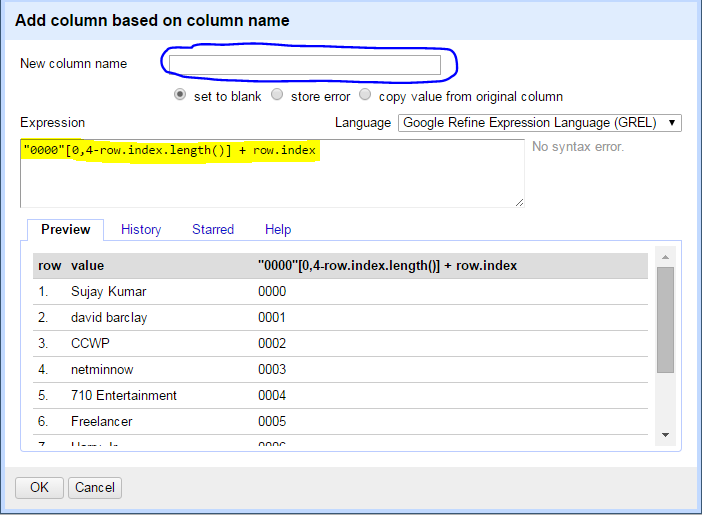This screenshot has width=702, height=515.
Task: Select the 'store error' radio option
Action: 277,94
